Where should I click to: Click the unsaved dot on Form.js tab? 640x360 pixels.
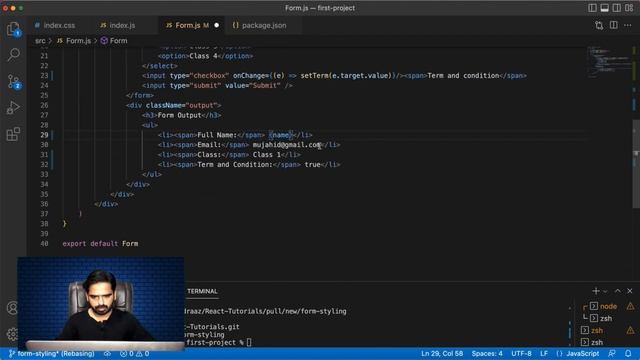coord(217,25)
